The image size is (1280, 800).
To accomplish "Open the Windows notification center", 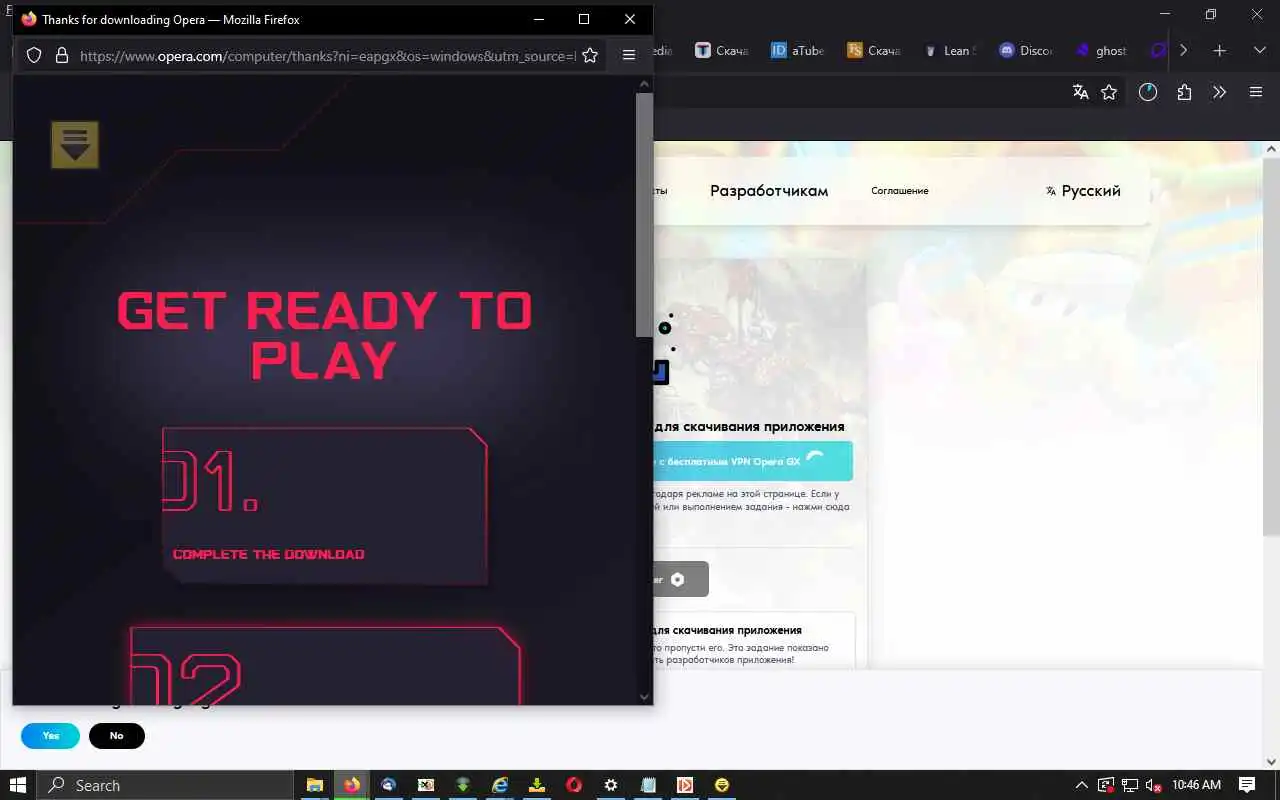I will pos(1247,785).
